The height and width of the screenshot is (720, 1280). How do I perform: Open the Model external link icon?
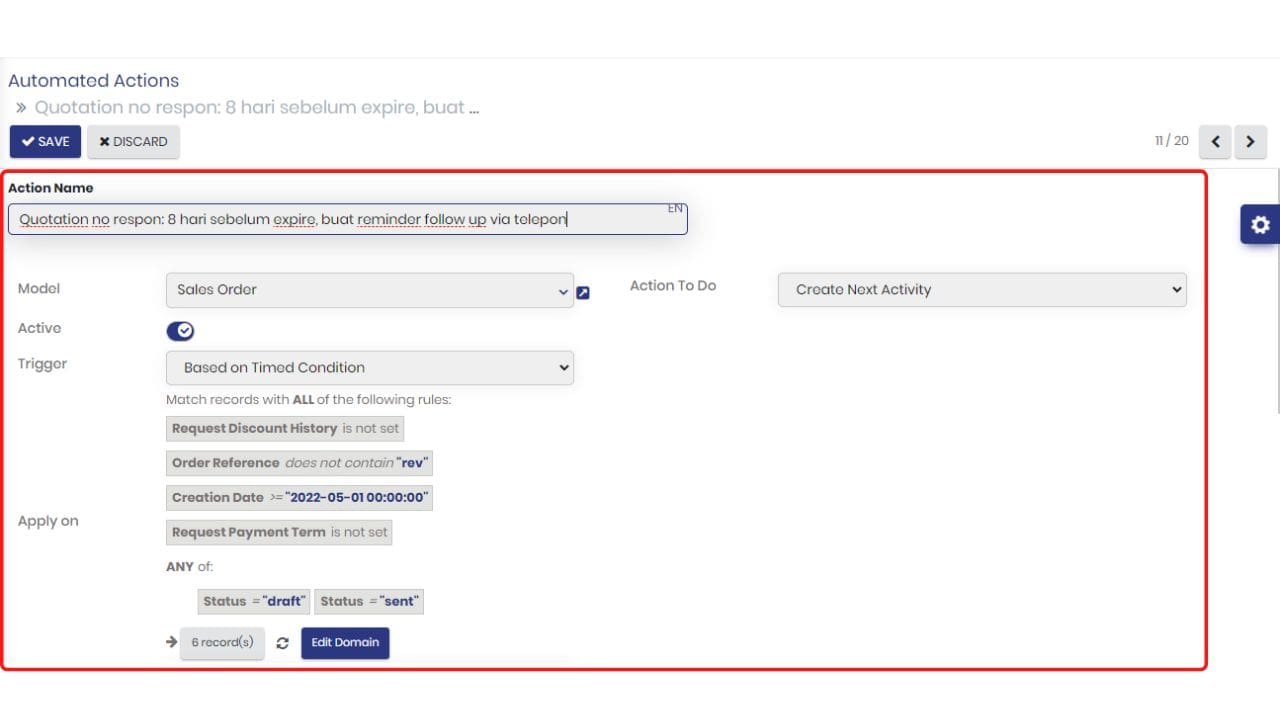point(583,293)
